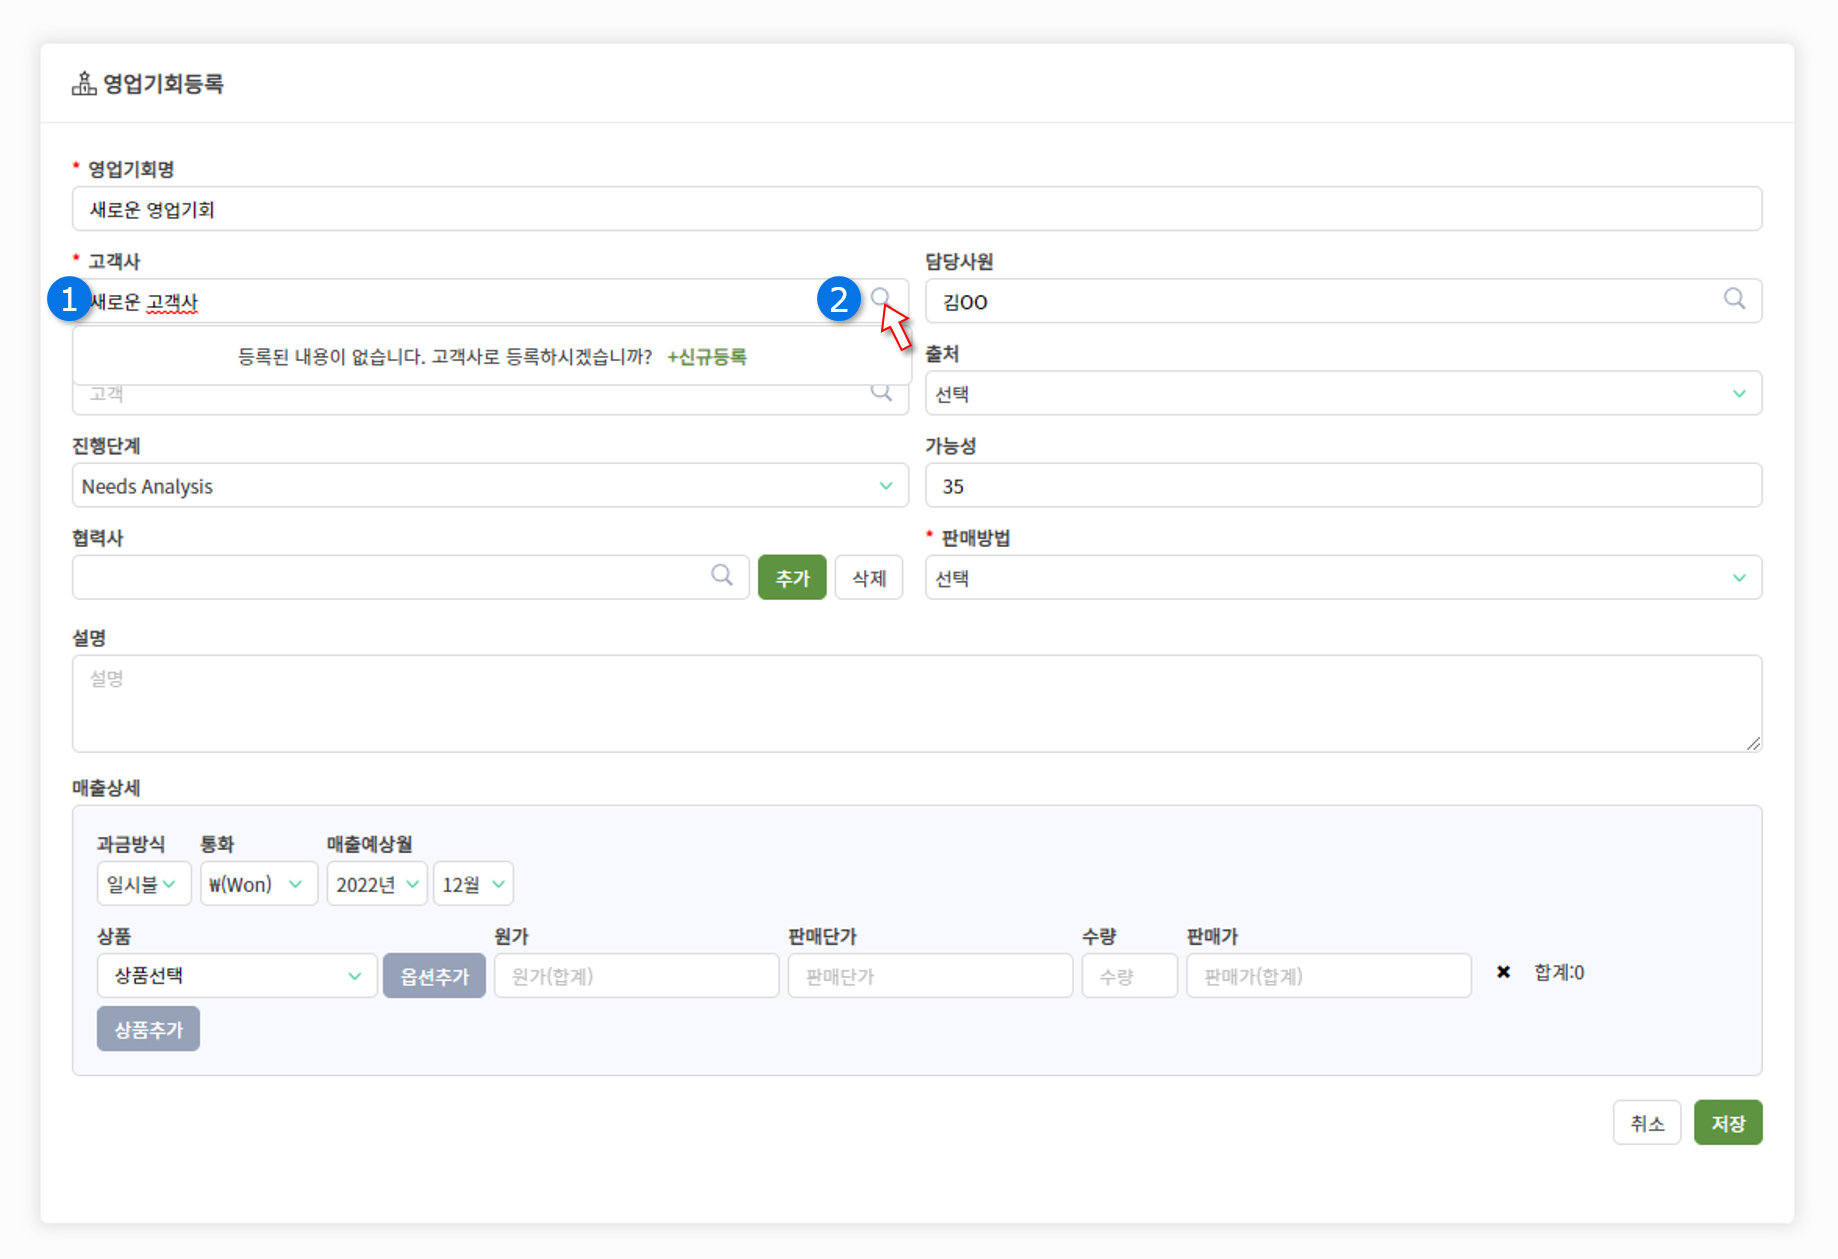Open the 출처 dropdown
The image size is (1838, 1259).
click(x=1342, y=394)
